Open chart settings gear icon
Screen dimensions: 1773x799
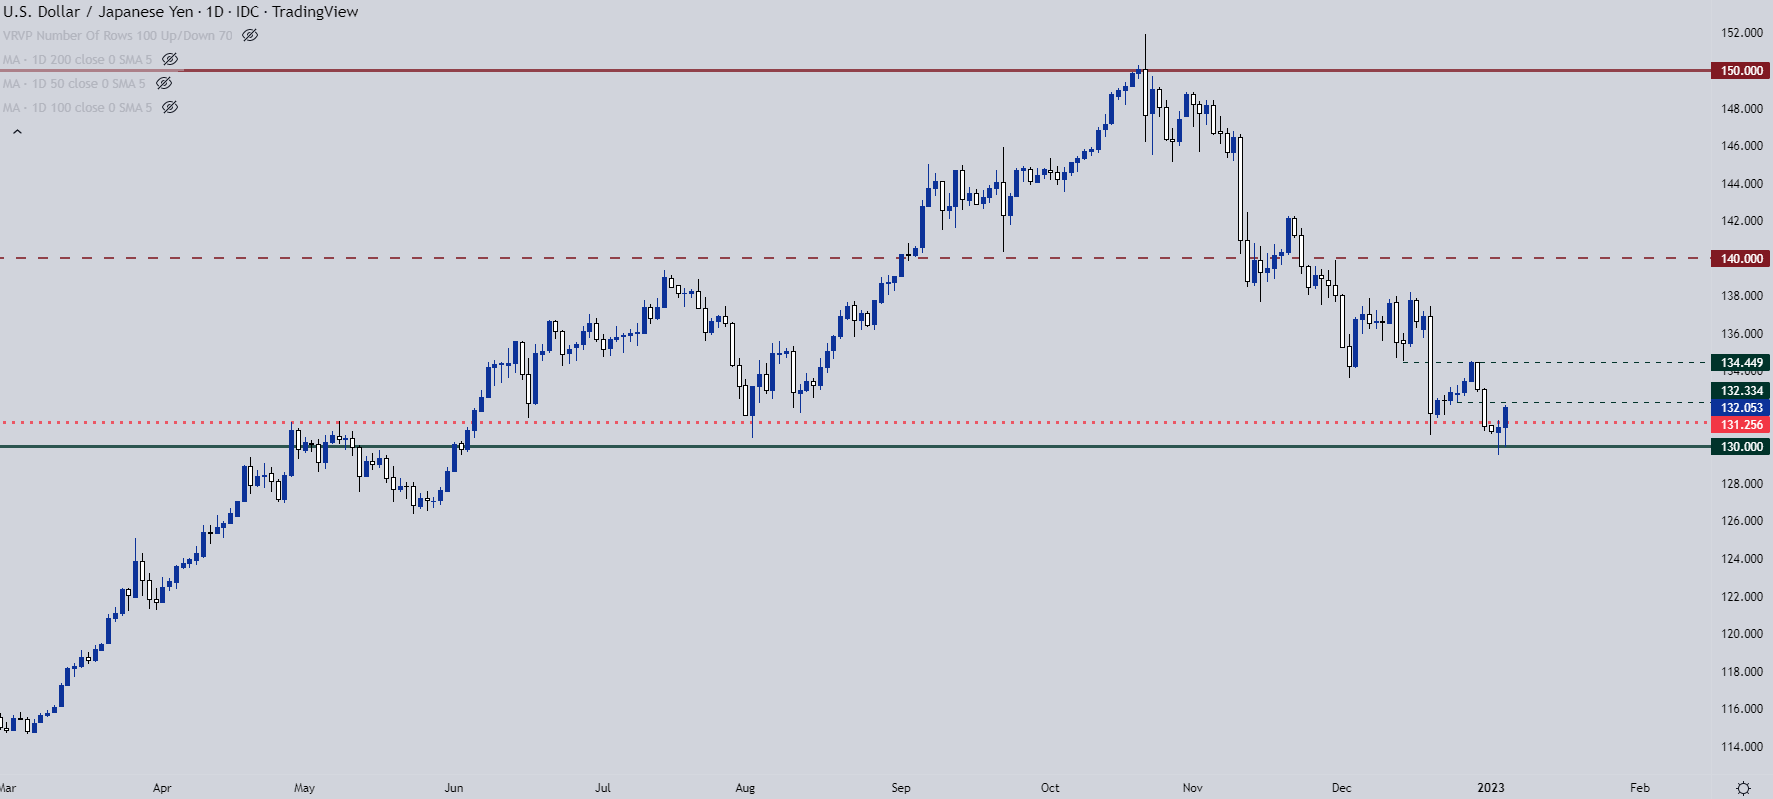click(1743, 788)
